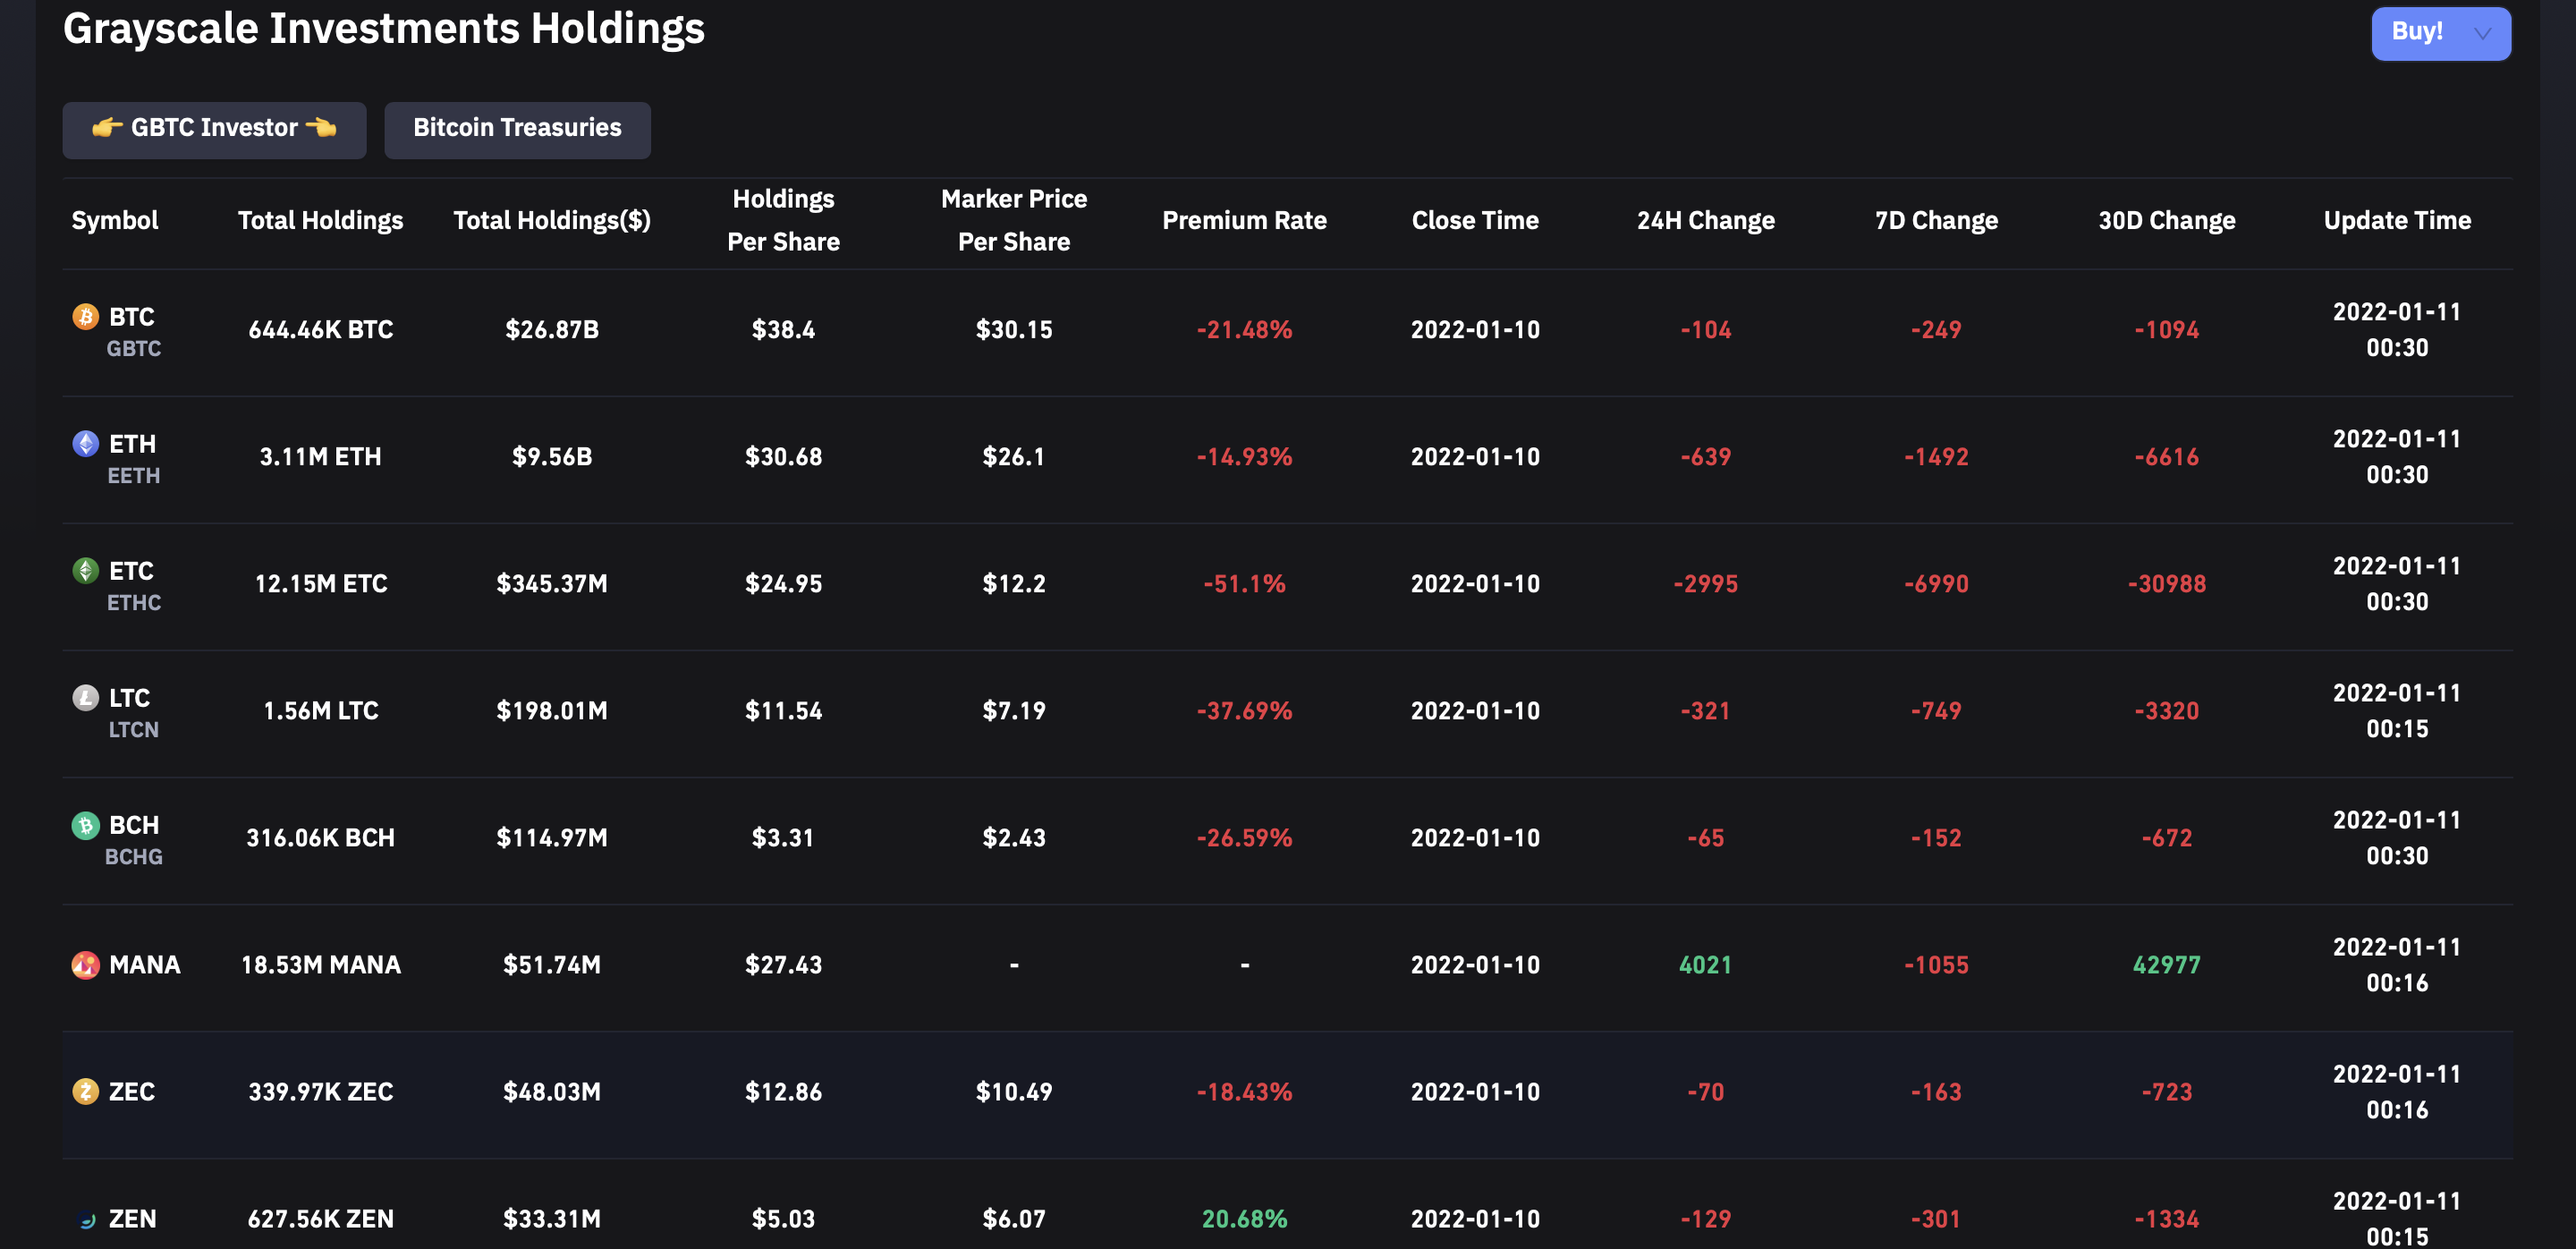Click the 1.56M LTC holdings cell
This screenshot has width=2576, height=1249.
[x=320, y=711]
